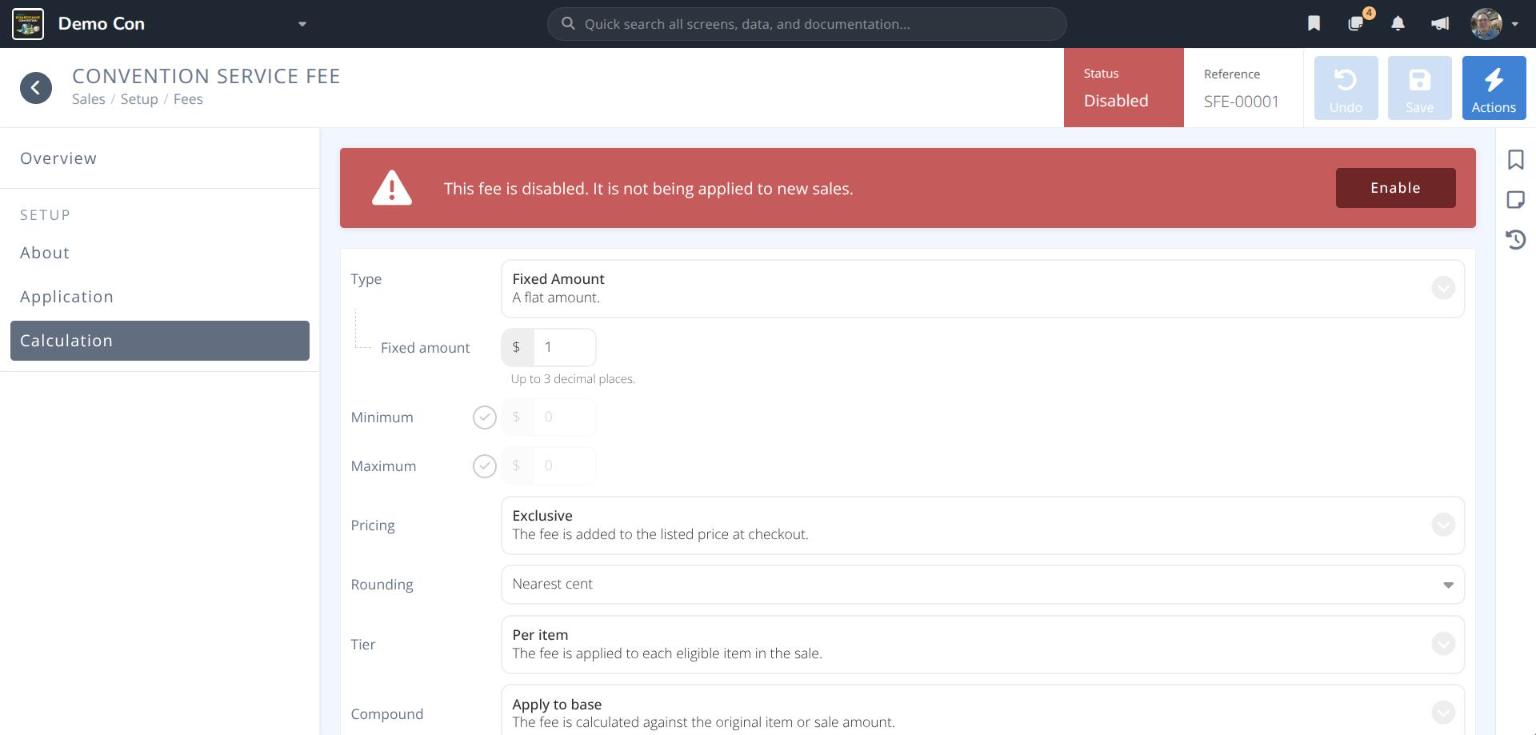Screen dimensions: 1536x735
Task: Select the Calculation section
Action: coord(160,341)
